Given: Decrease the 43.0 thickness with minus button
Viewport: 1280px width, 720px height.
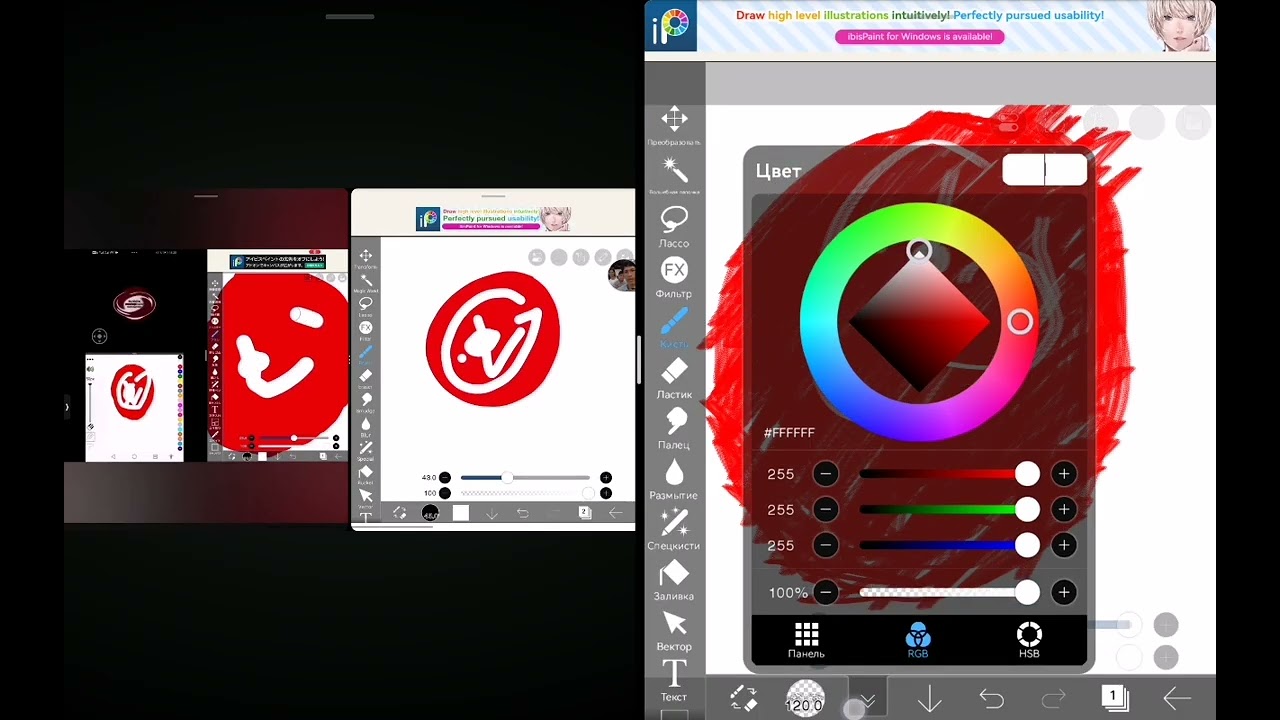Looking at the screenshot, I should pyautogui.click(x=445, y=478).
